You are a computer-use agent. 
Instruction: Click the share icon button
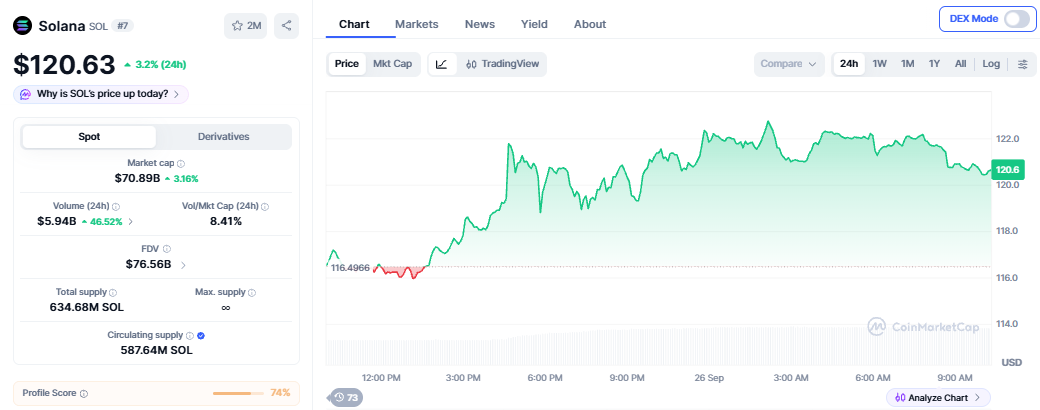(287, 26)
